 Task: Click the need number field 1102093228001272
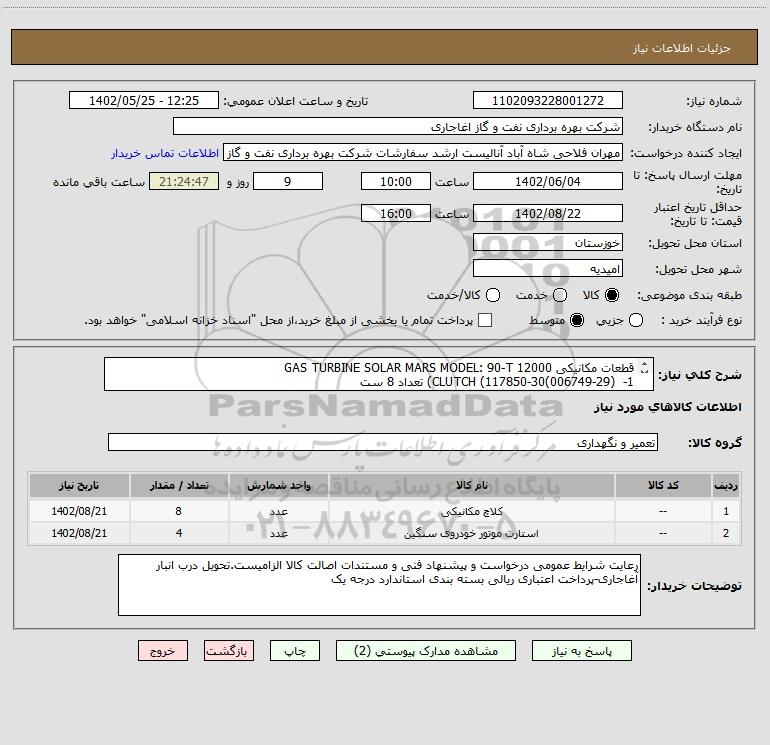(x=548, y=101)
